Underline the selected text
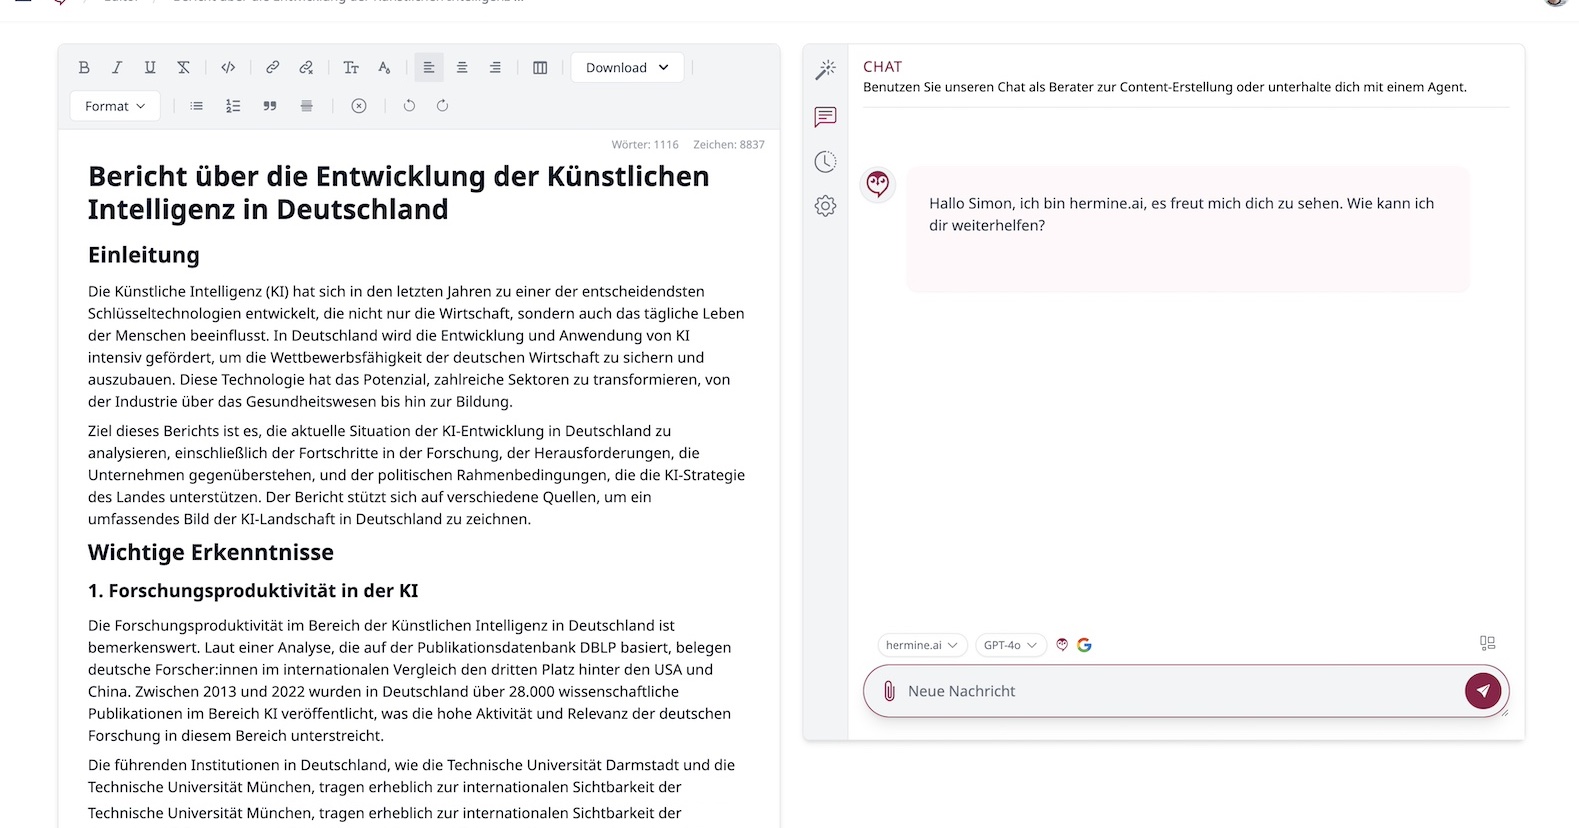 150,67
